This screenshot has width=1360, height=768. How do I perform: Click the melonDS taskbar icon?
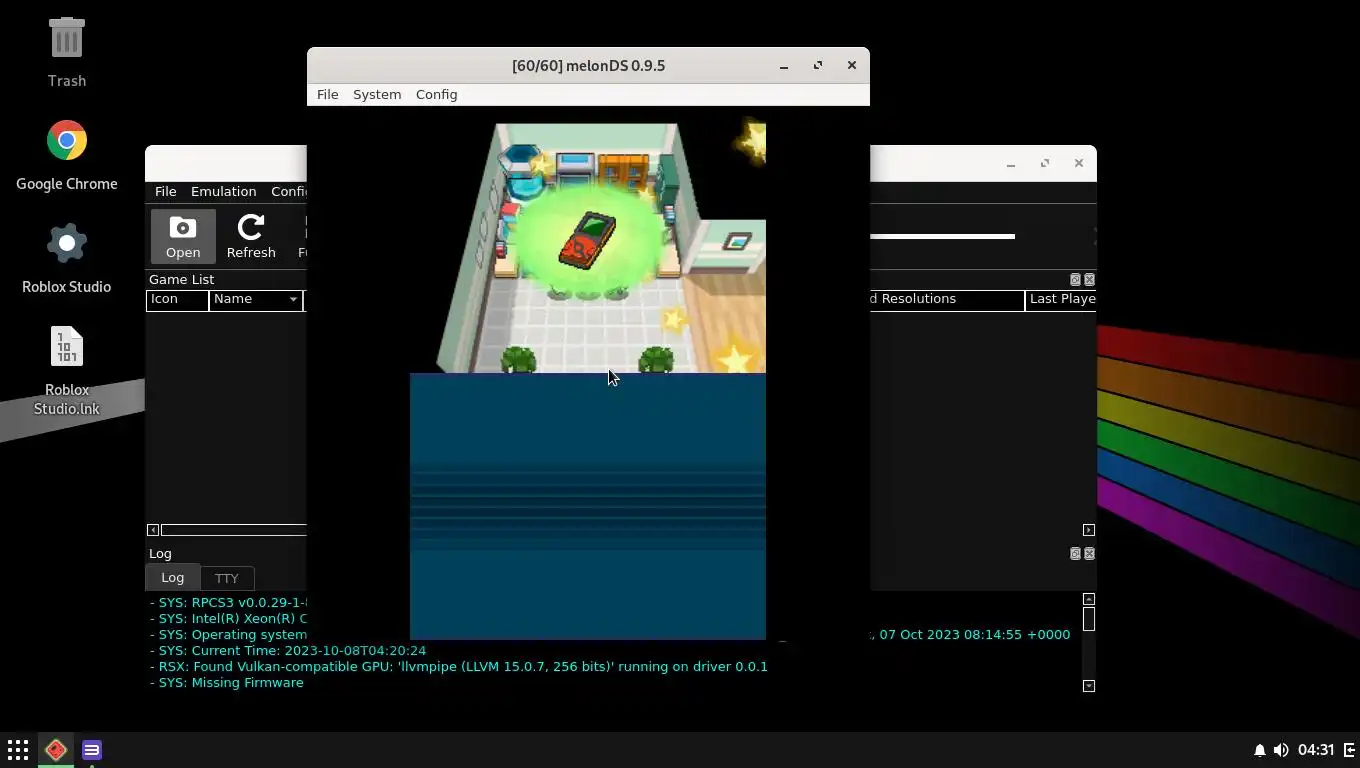tap(56, 750)
